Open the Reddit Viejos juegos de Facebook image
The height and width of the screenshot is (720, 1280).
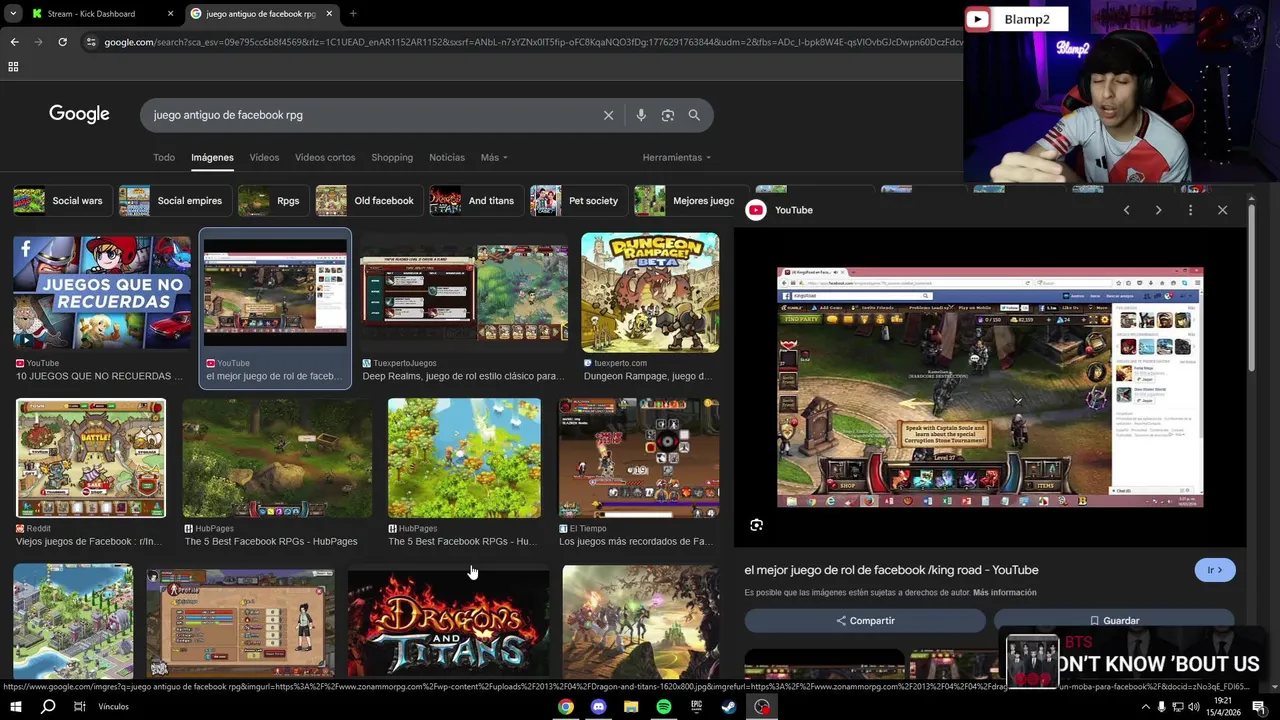click(90, 458)
